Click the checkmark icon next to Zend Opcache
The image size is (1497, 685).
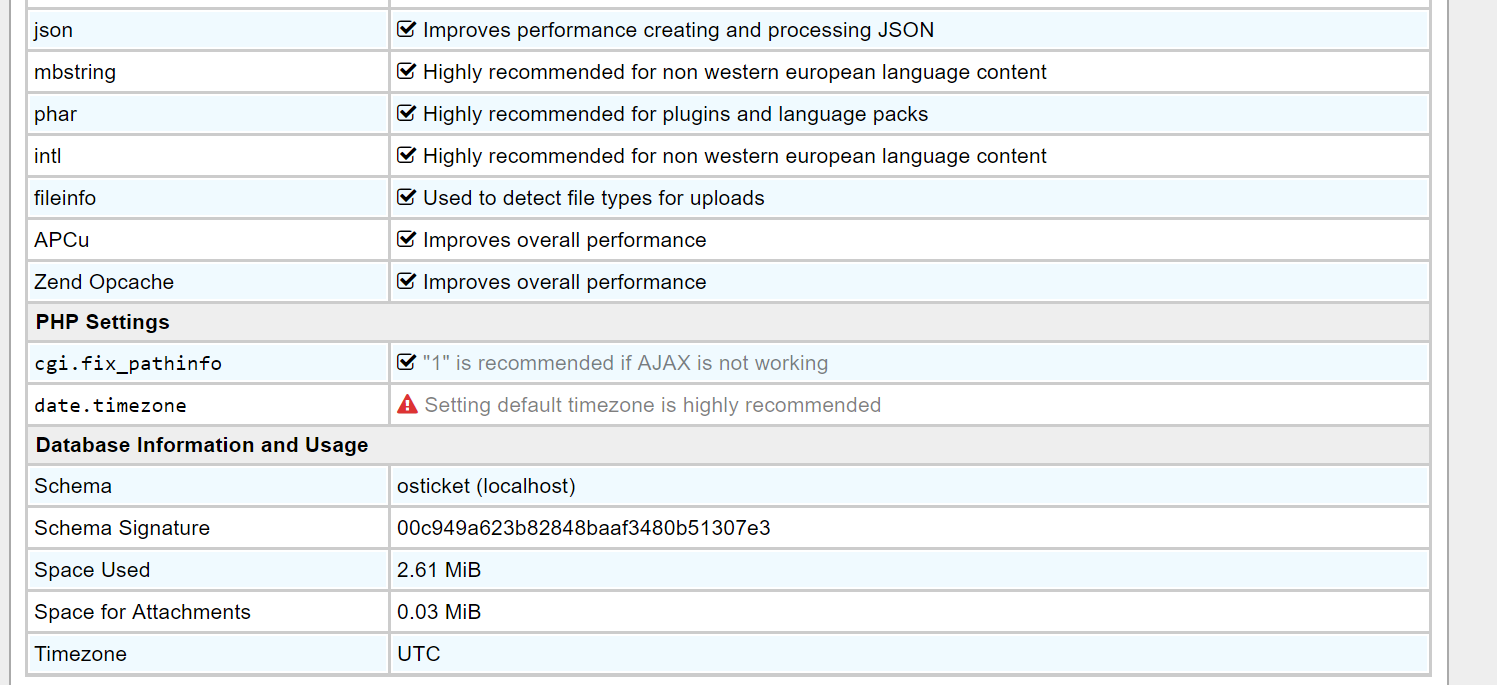[x=405, y=281]
